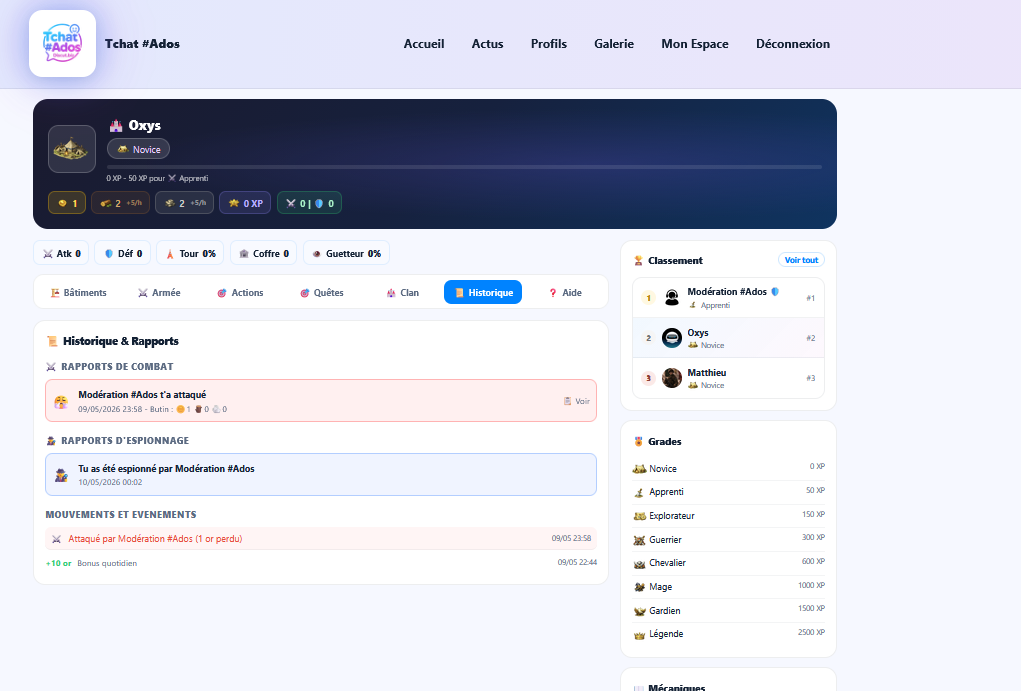Click the wood resource counter +5/h
1021x691 pixels.
click(x=120, y=203)
